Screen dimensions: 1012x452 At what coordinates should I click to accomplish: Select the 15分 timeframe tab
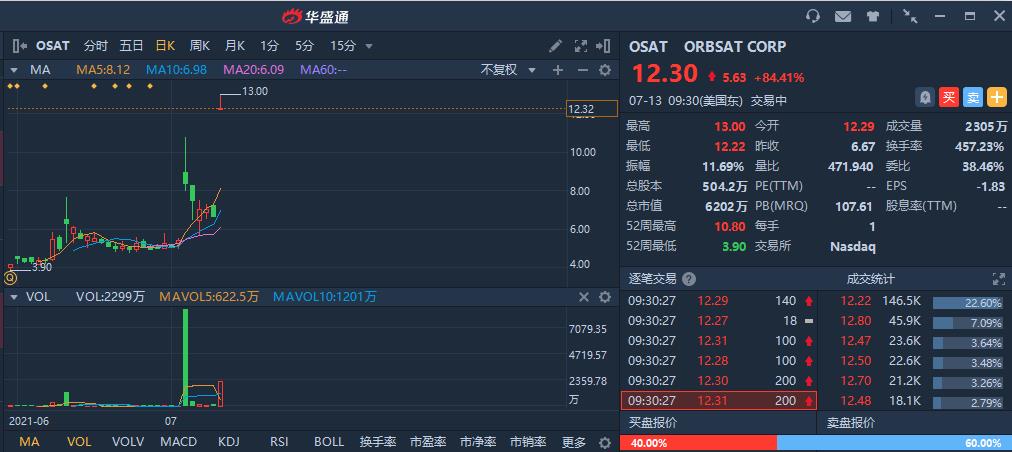coord(343,46)
